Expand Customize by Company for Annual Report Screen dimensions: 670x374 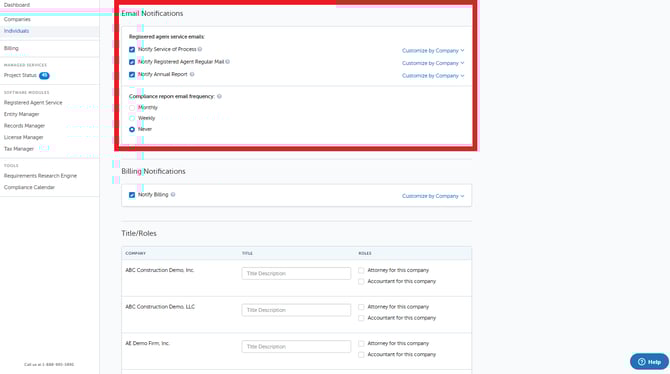433,76
